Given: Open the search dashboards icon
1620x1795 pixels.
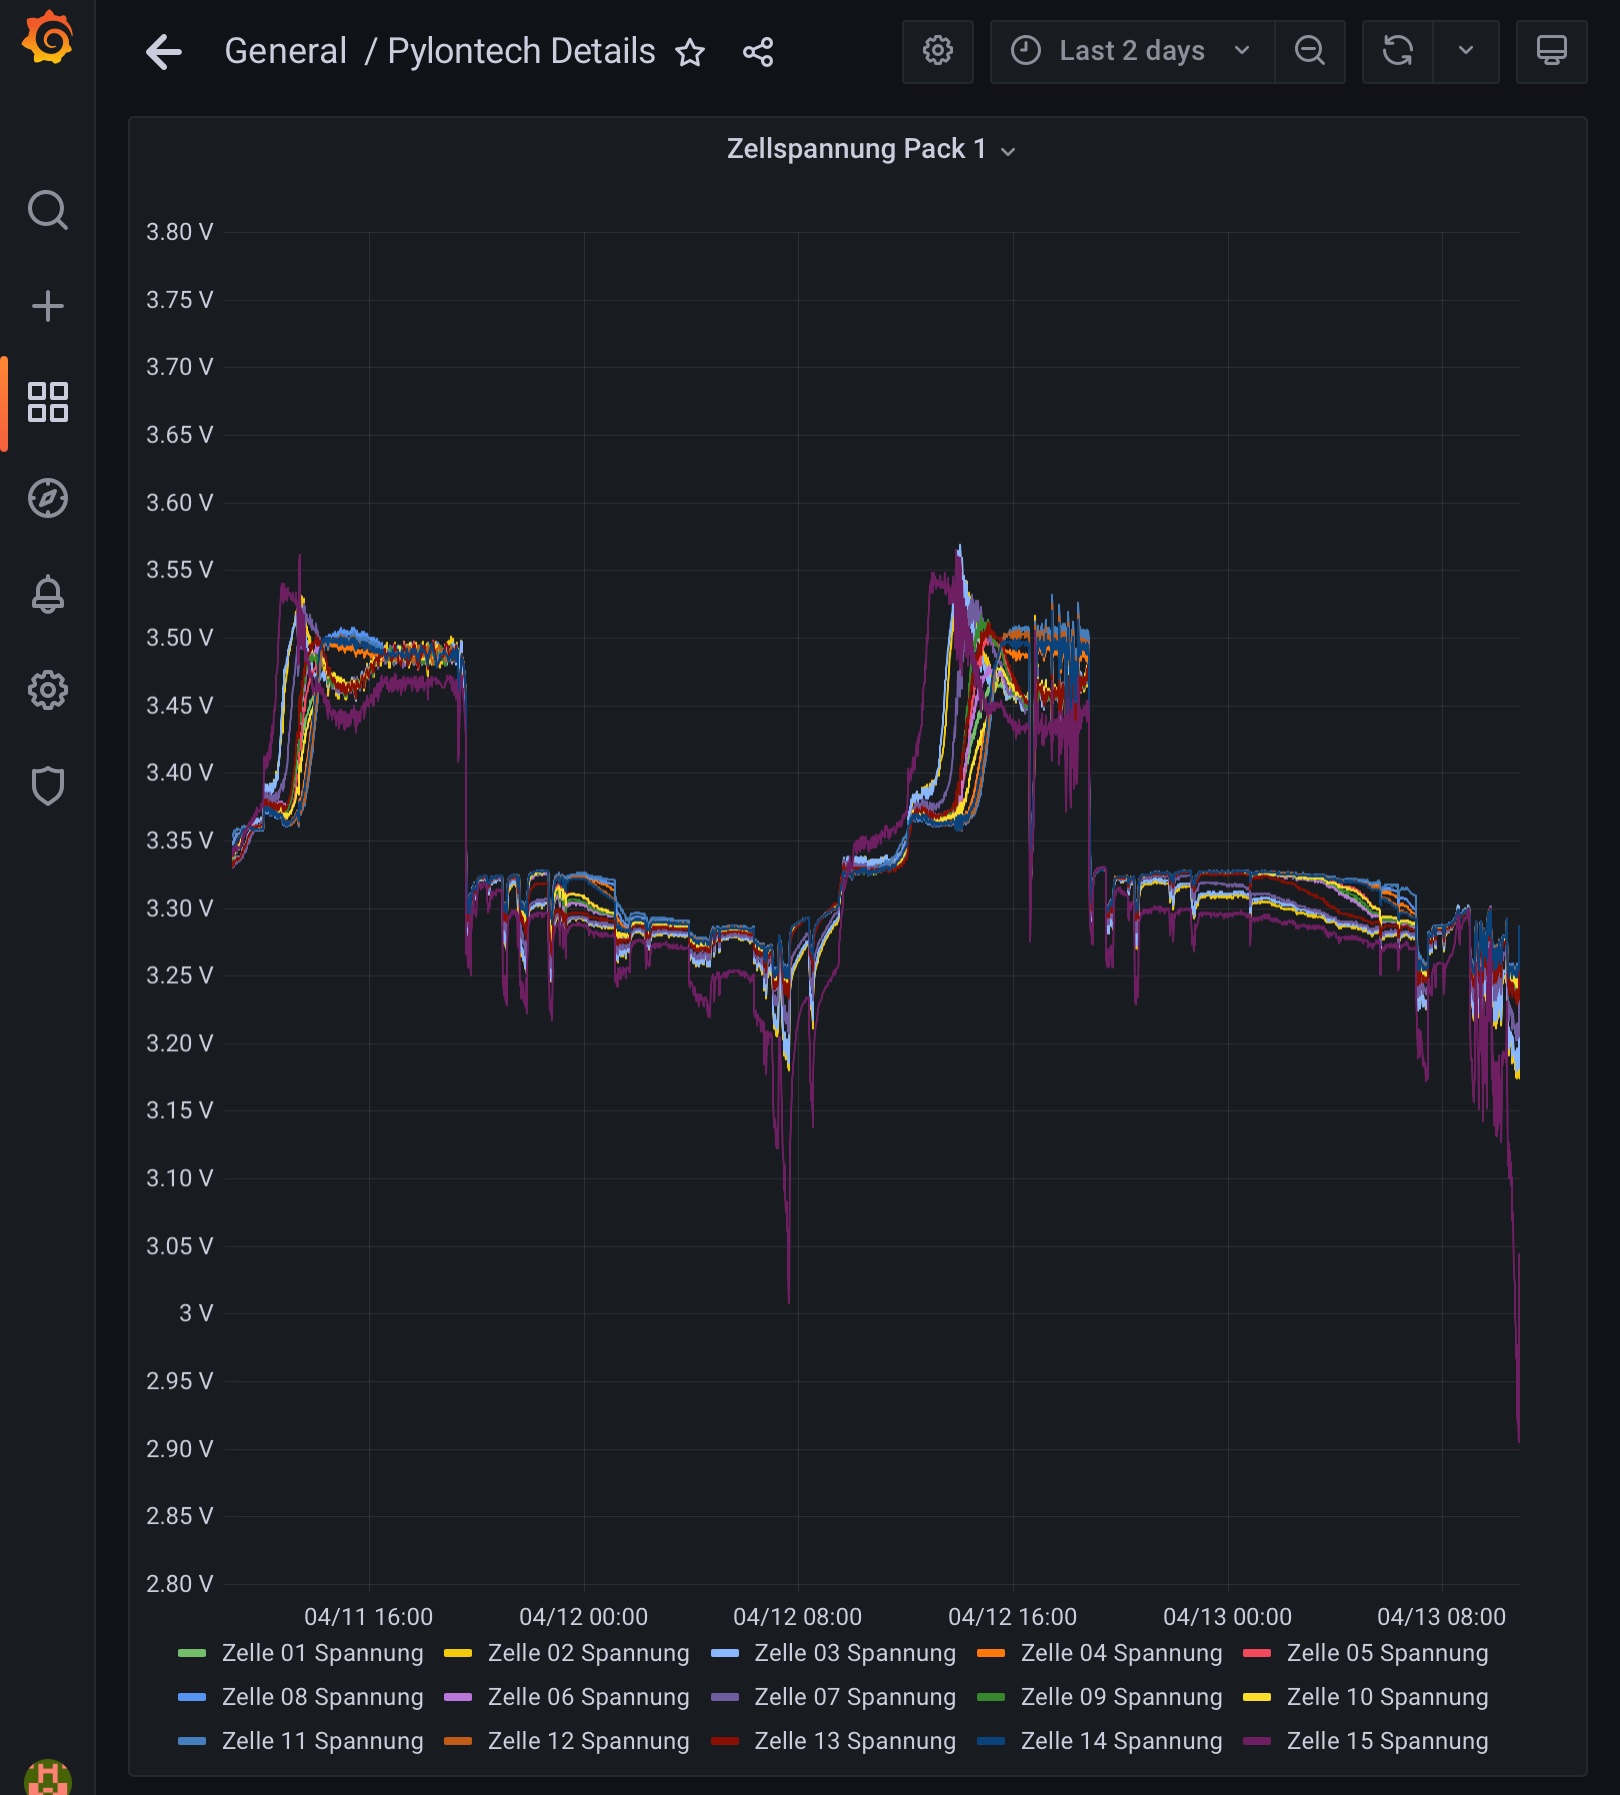Looking at the screenshot, I should pyautogui.click(x=47, y=211).
